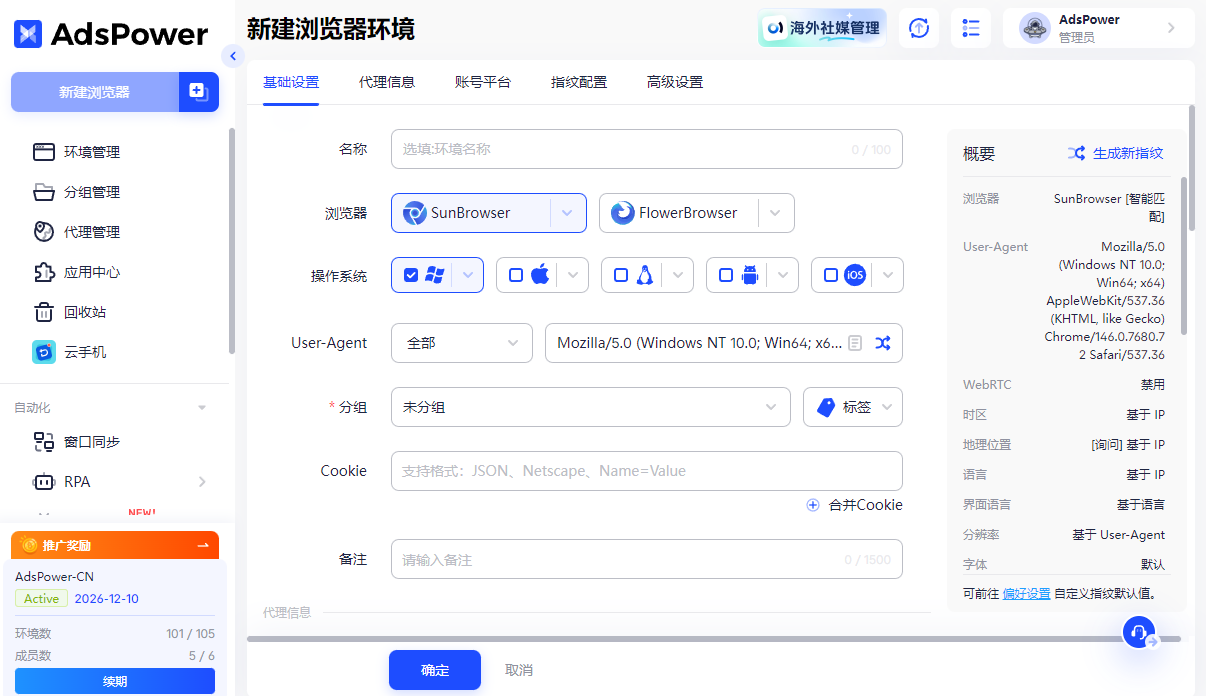Click the 续期 renew button
This screenshot has width=1206, height=696.
pos(115,681)
